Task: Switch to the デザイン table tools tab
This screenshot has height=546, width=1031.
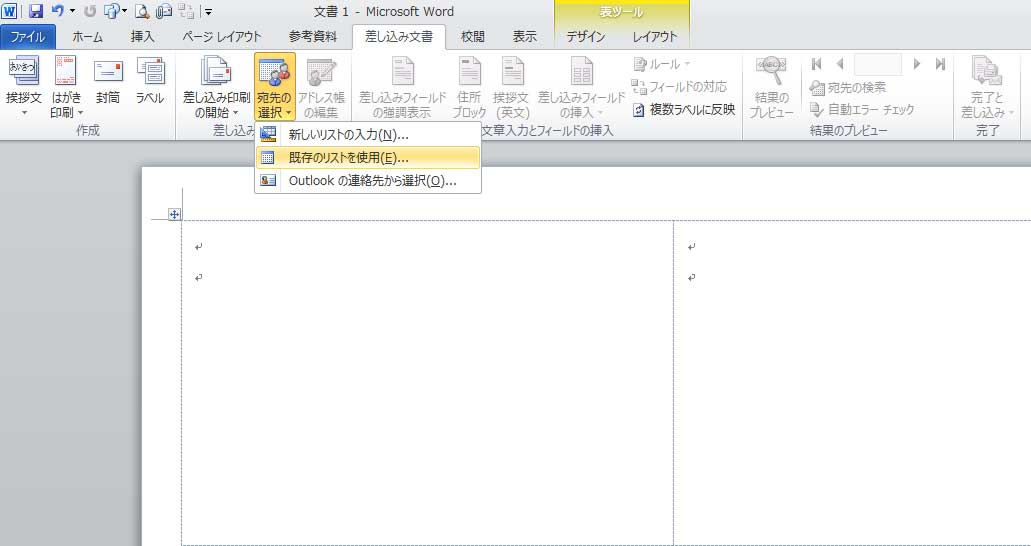Action: (586, 37)
